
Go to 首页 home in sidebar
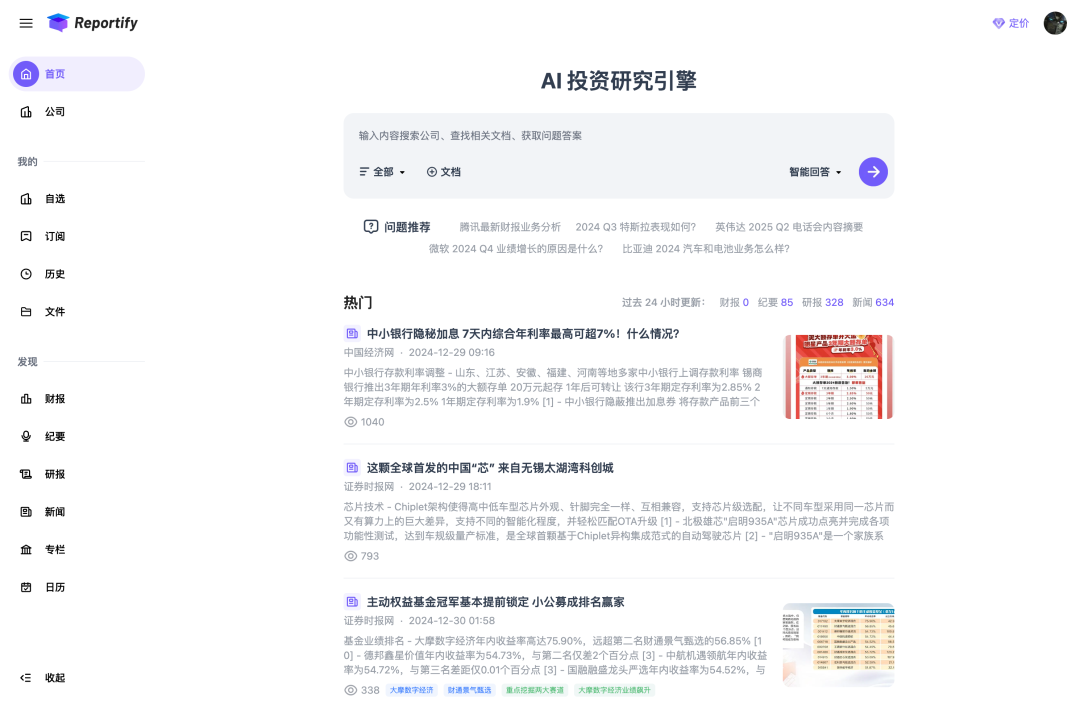click(77, 74)
